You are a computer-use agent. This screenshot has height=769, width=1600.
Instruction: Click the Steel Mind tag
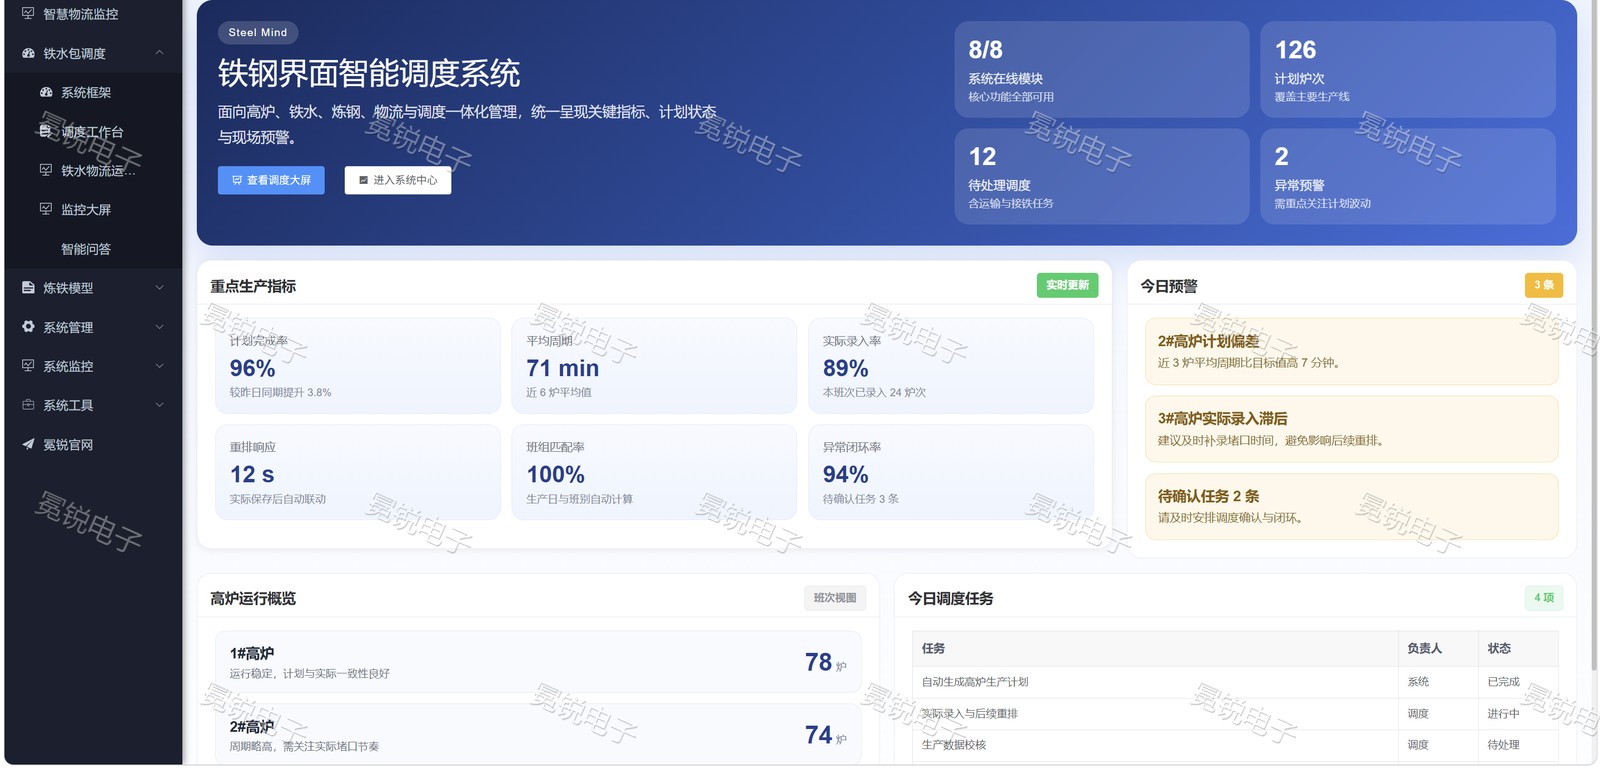[x=258, y=32]
